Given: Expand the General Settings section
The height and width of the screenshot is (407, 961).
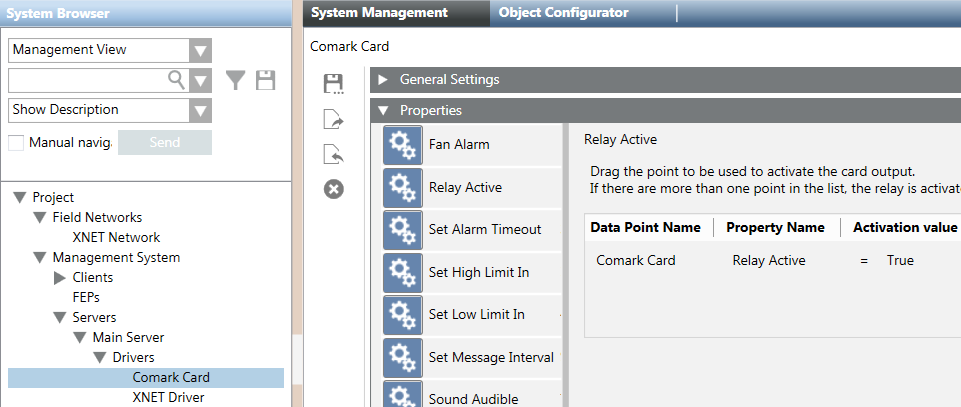Looking at the screenshot, I should [x=383, y=79].
